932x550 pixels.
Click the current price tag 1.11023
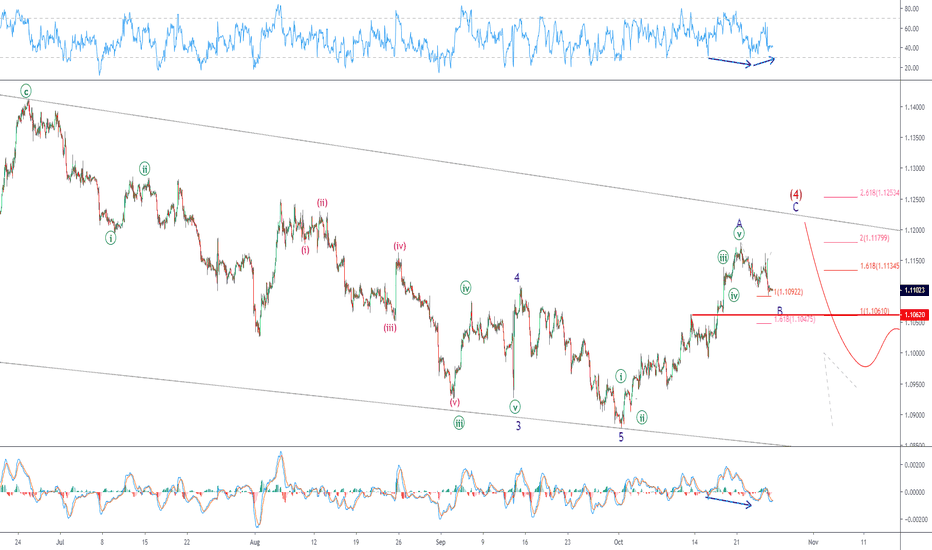[x=915, y=290]
